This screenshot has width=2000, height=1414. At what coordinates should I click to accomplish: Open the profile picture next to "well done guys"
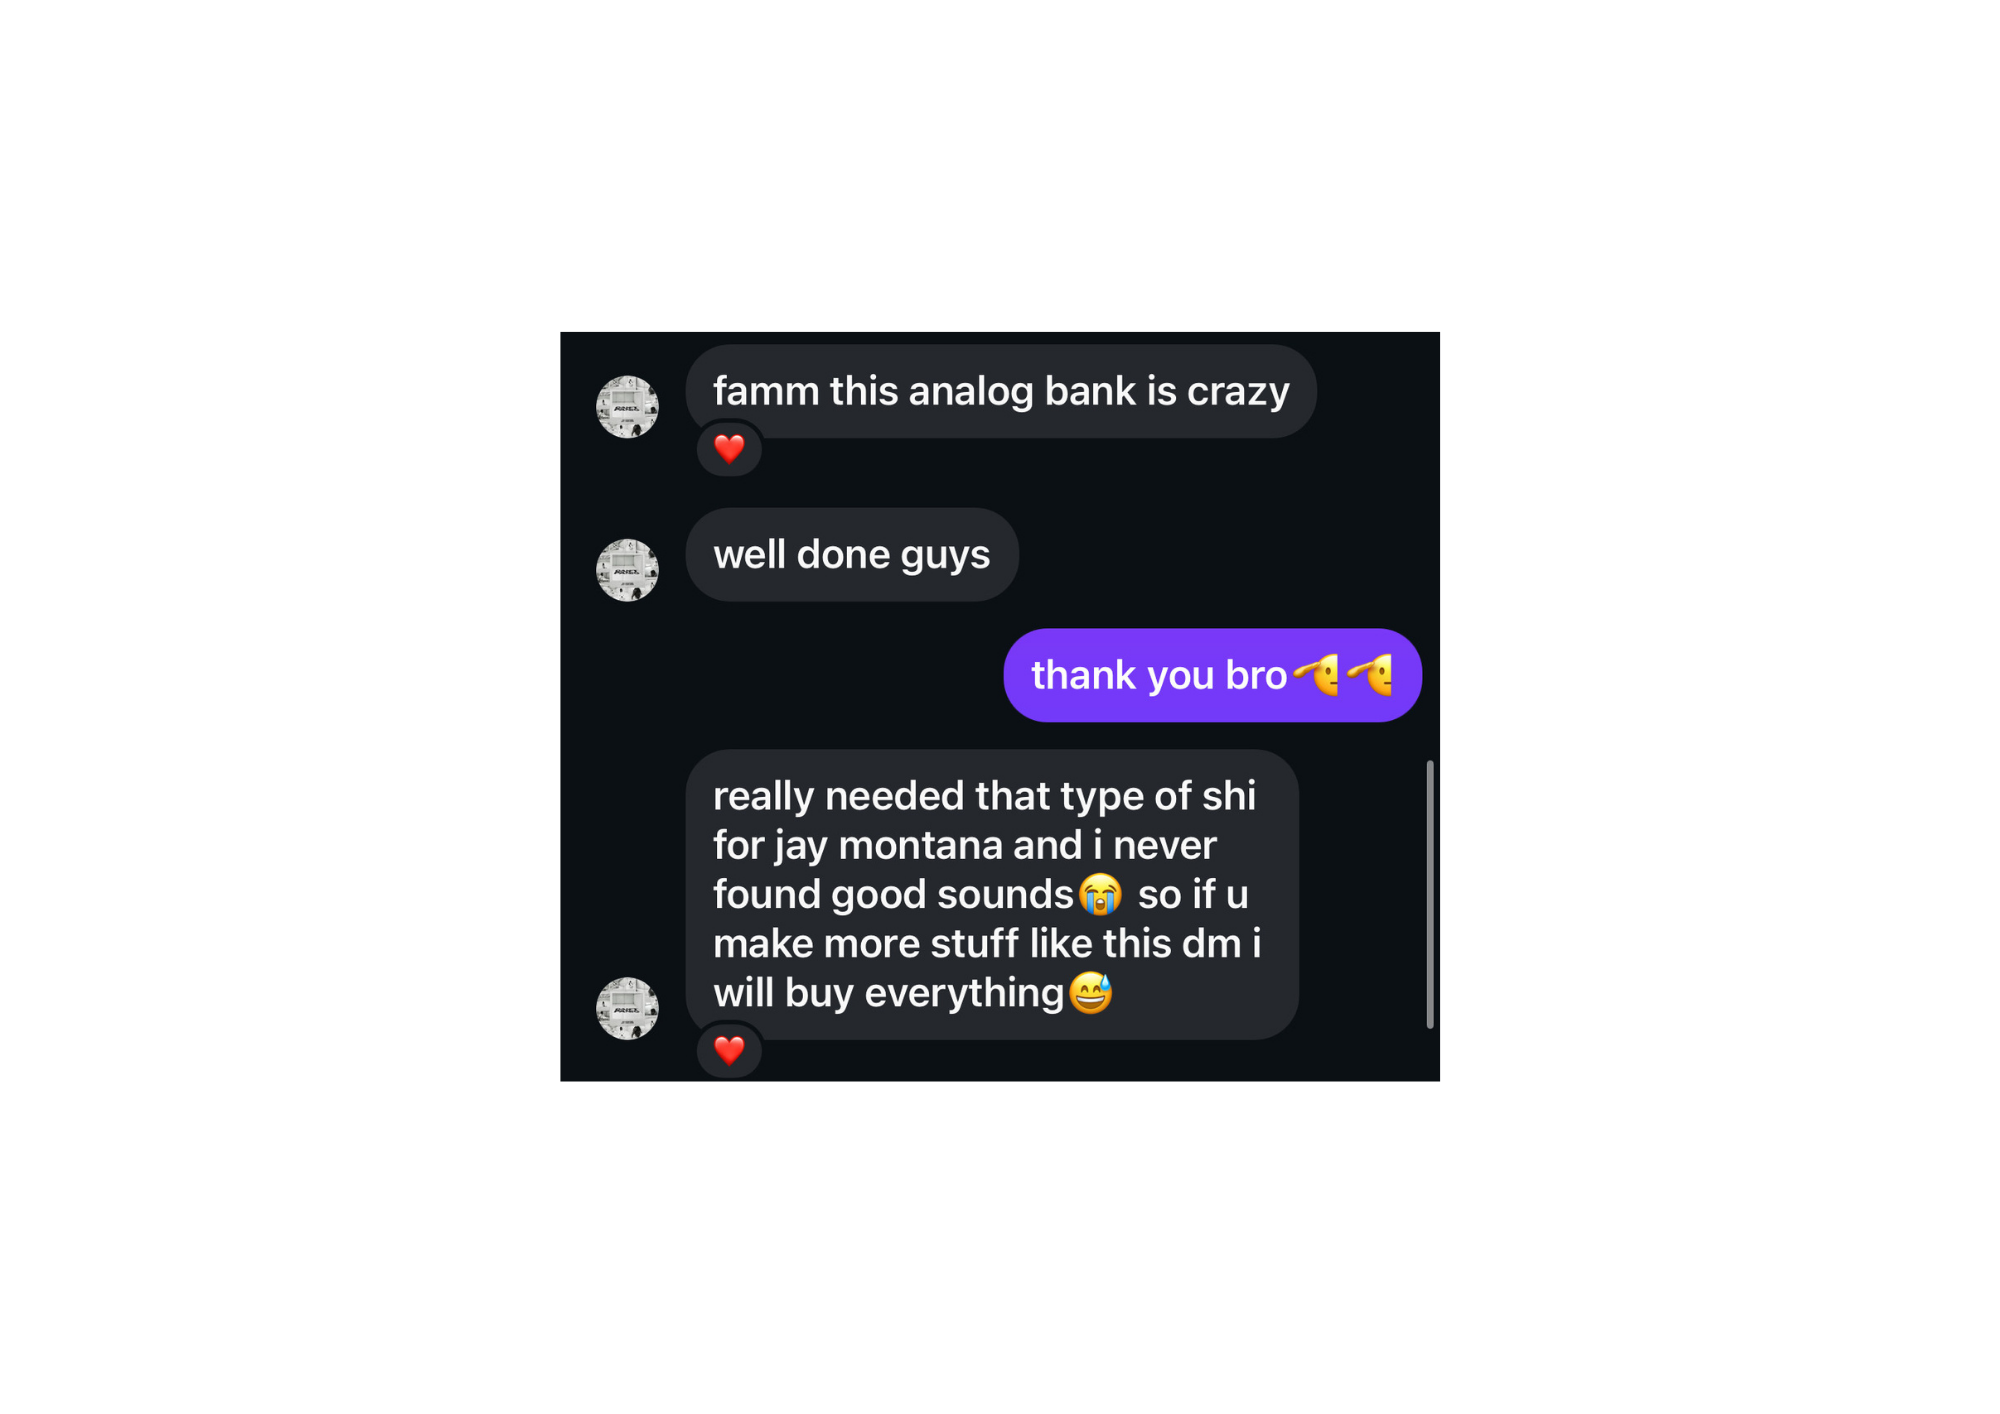627,570
